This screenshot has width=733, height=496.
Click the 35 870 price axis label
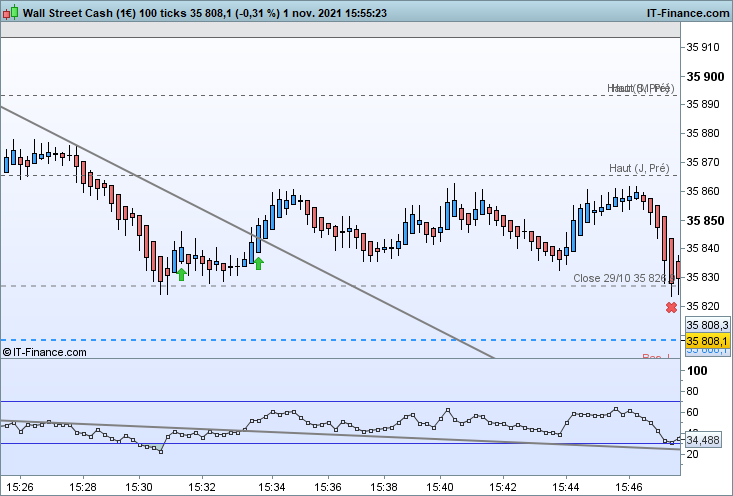click(702, 162)
